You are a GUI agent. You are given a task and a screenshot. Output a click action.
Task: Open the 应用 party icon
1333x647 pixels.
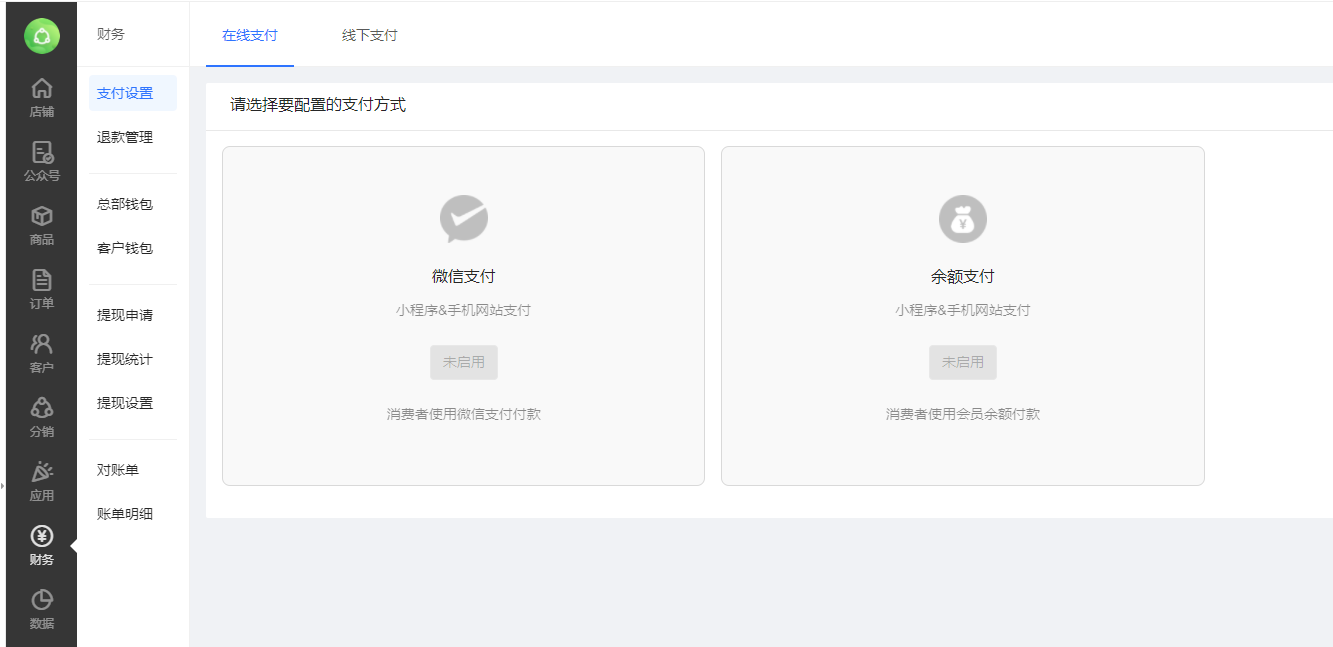pos(42,473)
